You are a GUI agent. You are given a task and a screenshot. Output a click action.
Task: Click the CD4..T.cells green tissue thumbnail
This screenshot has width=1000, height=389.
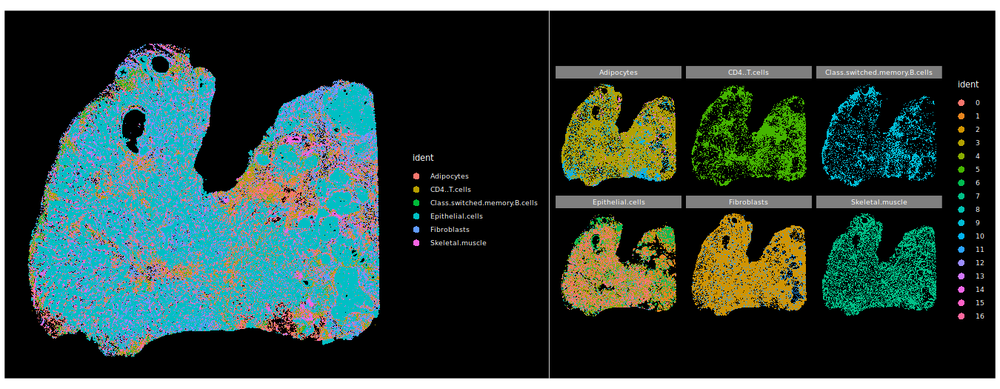[x=749, y=133]
